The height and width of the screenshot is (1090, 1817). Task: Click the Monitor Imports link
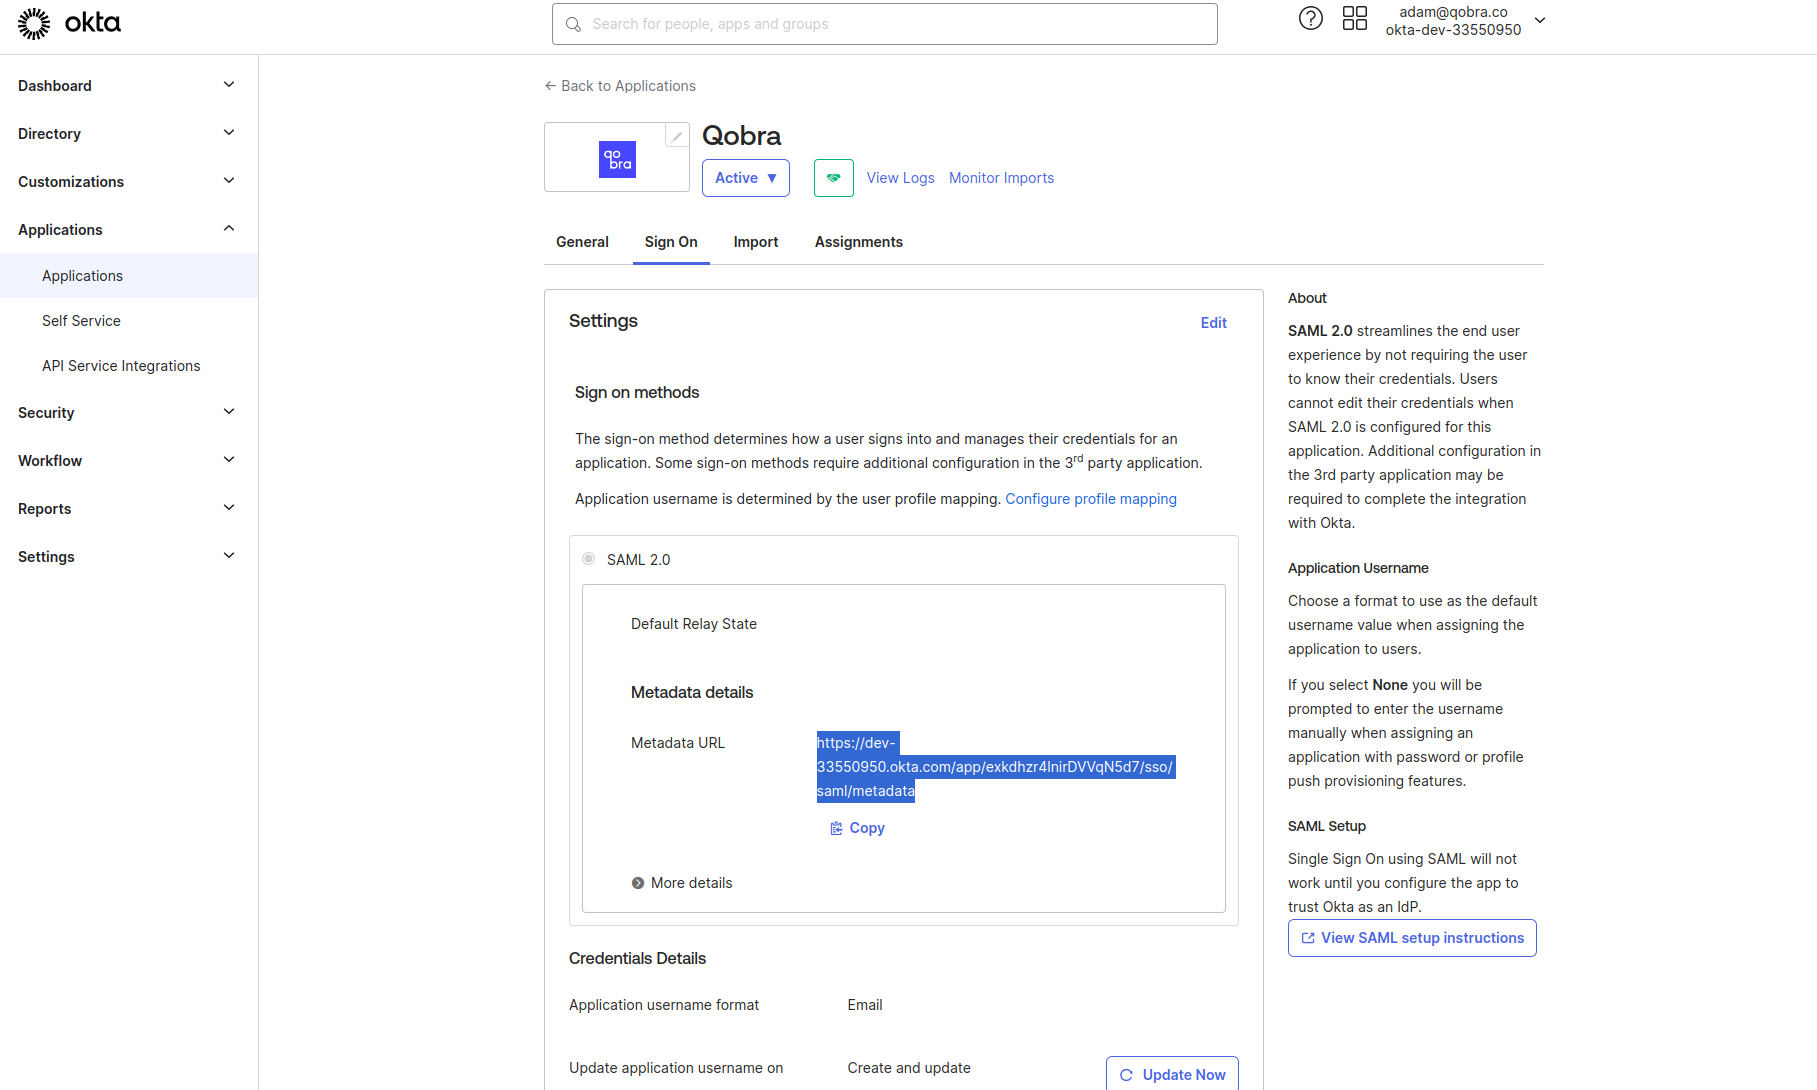1001,178
